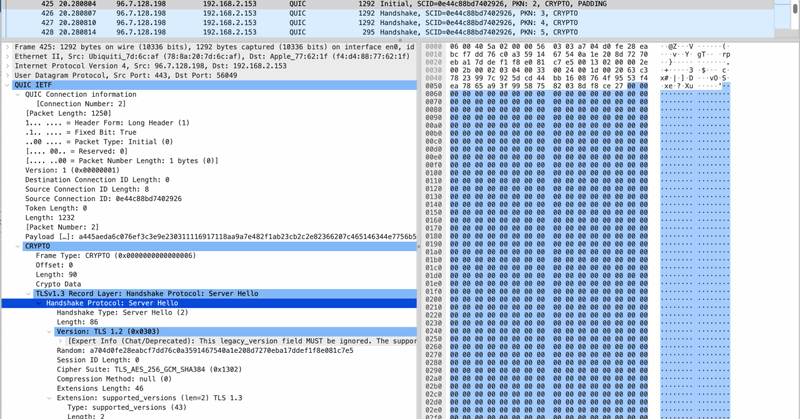Select Frame Type: CRYPTO line
This screenshot has width=800, height=419.
(115, 256)
